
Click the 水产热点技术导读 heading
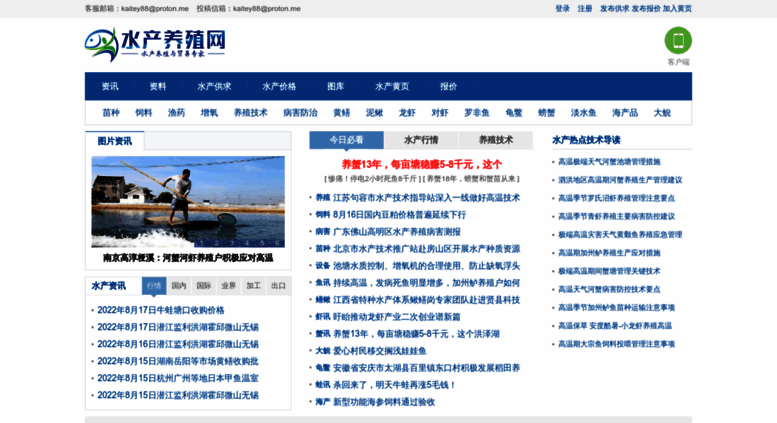point(586,140)
